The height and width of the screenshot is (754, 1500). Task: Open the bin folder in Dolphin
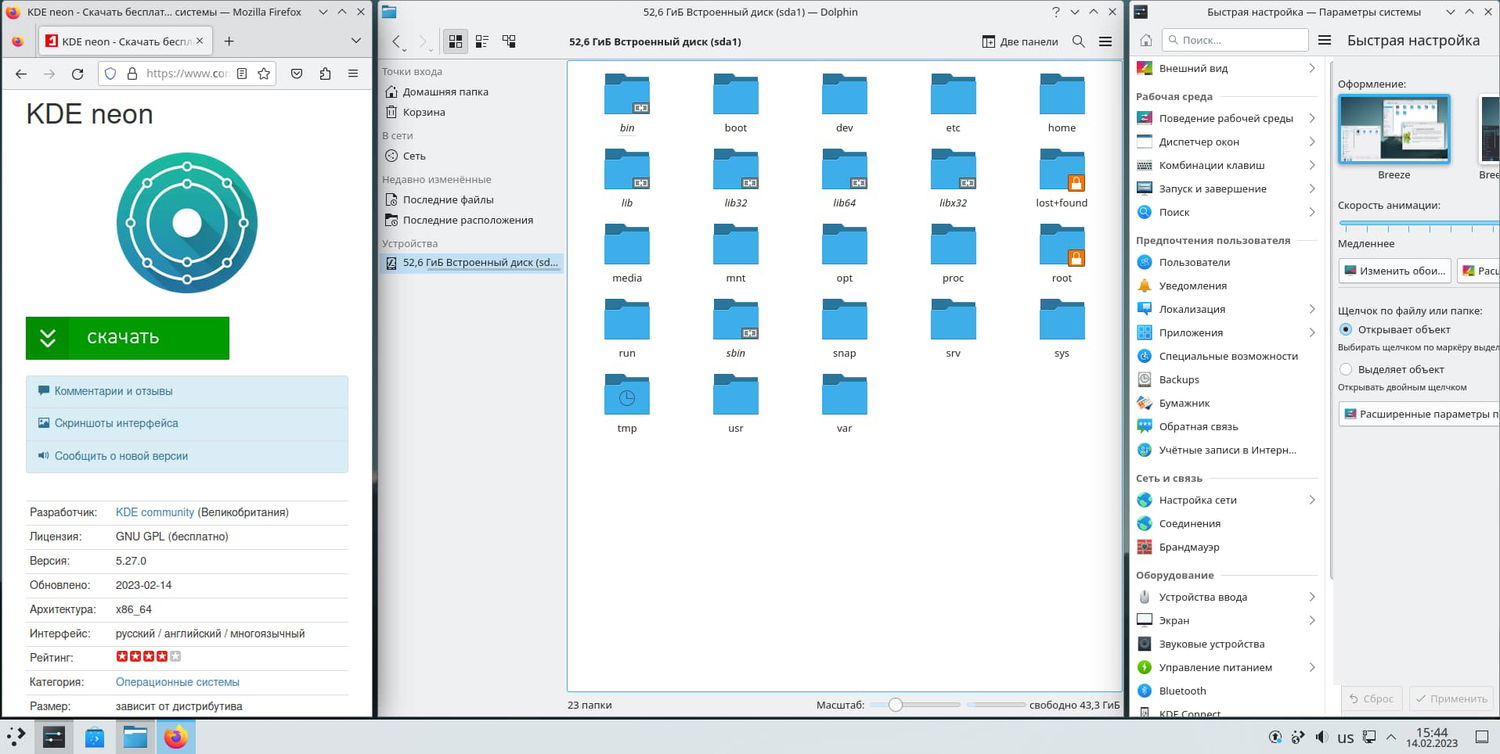pos(627,103)
